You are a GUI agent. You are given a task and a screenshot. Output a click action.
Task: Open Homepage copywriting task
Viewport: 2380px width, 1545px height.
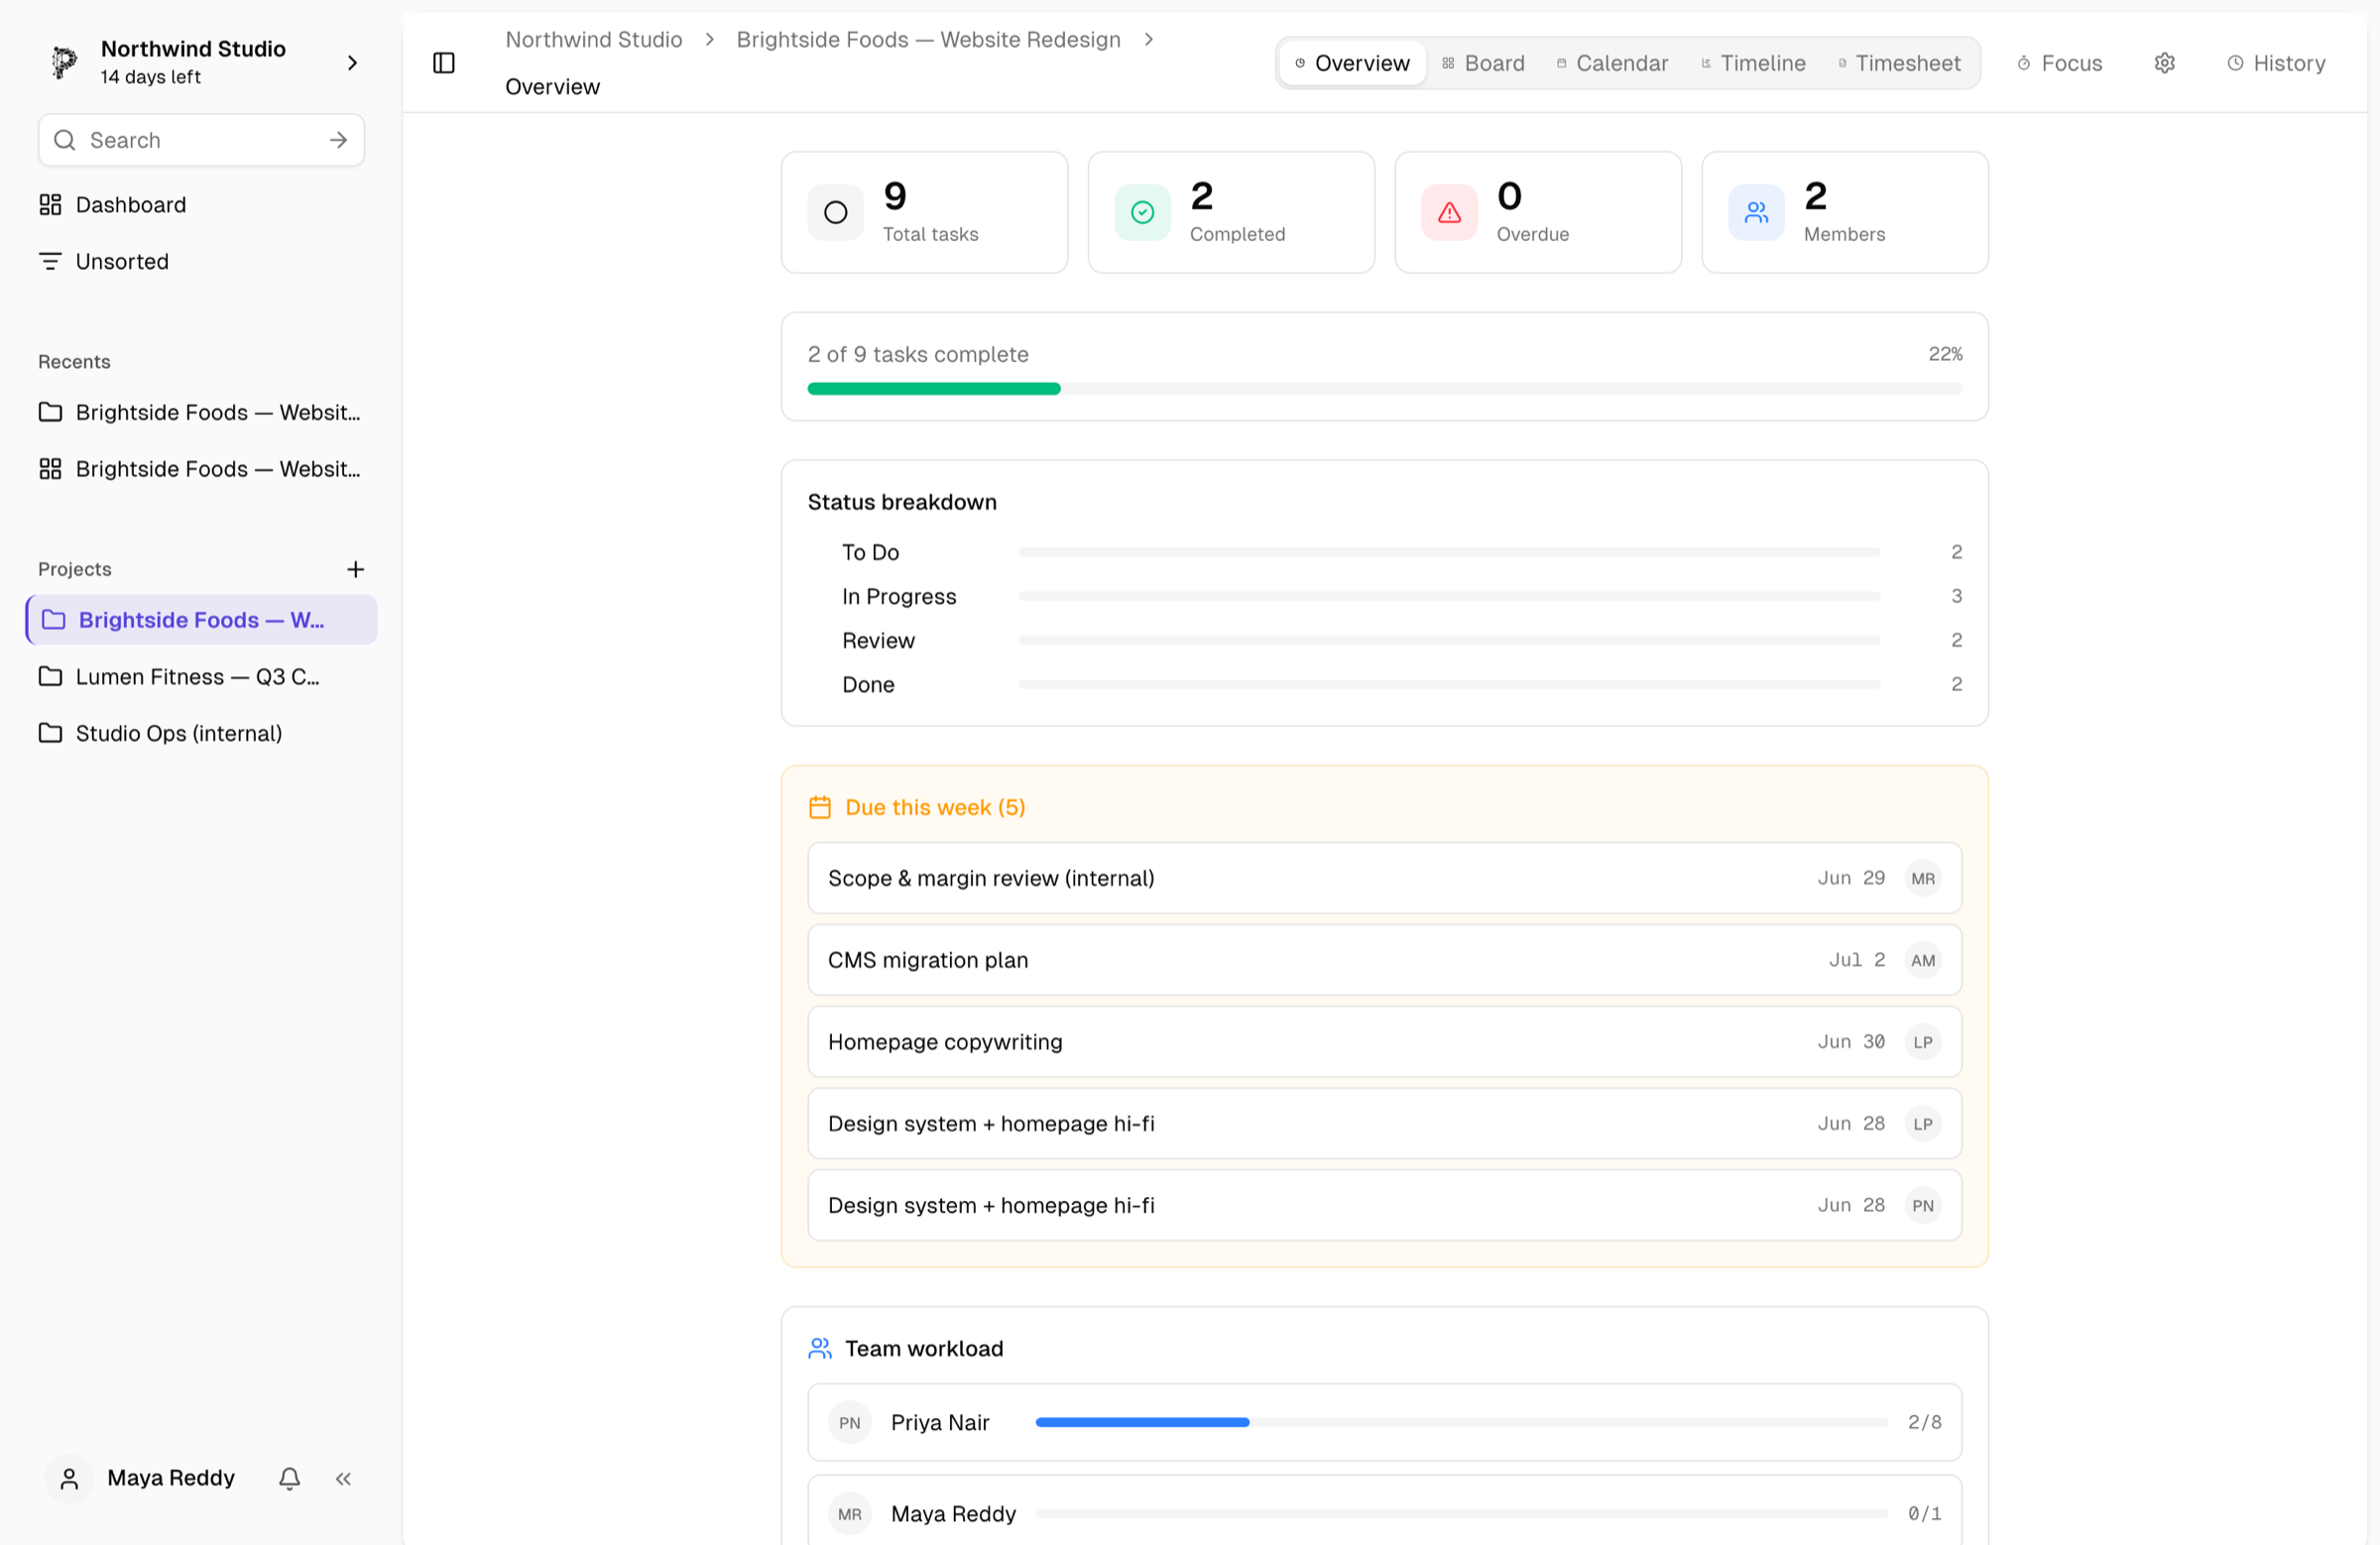[1384, 1042]
